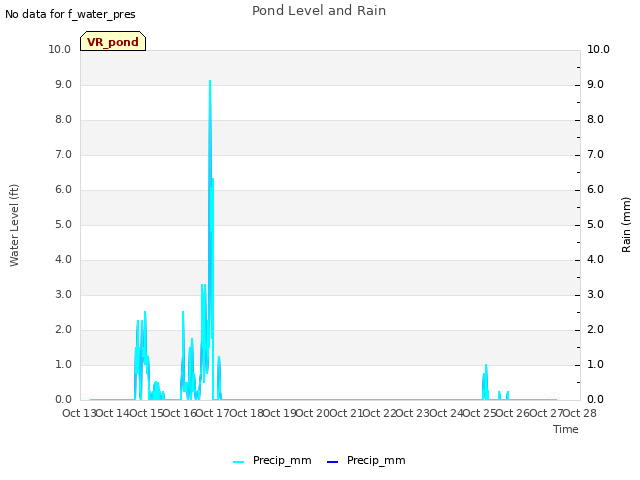The height and width of the screenshot is (480, 640).
Task: Select the cyan Precip_mm legend entry
Action: tap(272, 460)
